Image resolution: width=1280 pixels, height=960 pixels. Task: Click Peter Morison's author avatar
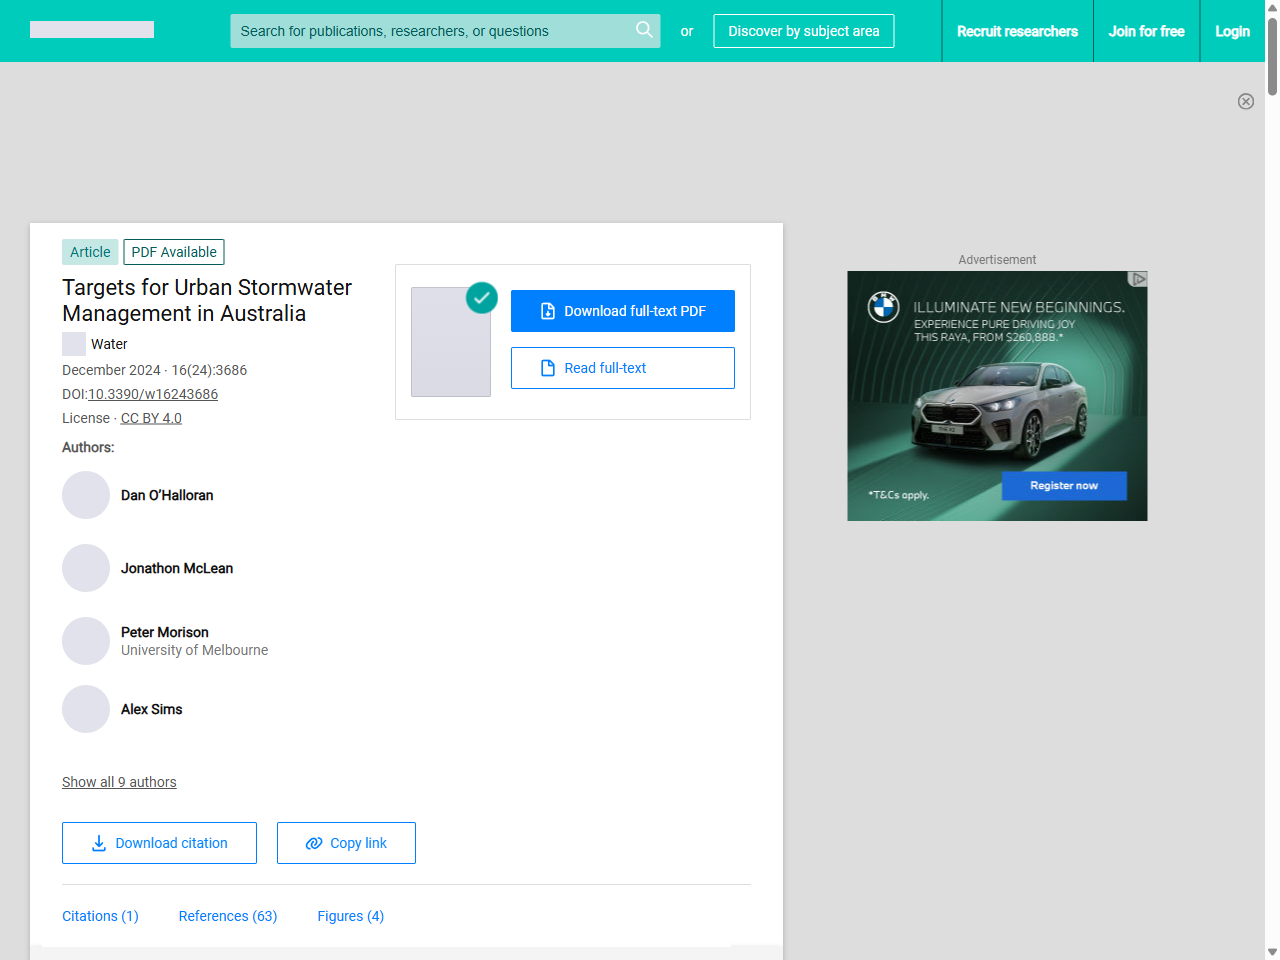click(x=86, y=641)
